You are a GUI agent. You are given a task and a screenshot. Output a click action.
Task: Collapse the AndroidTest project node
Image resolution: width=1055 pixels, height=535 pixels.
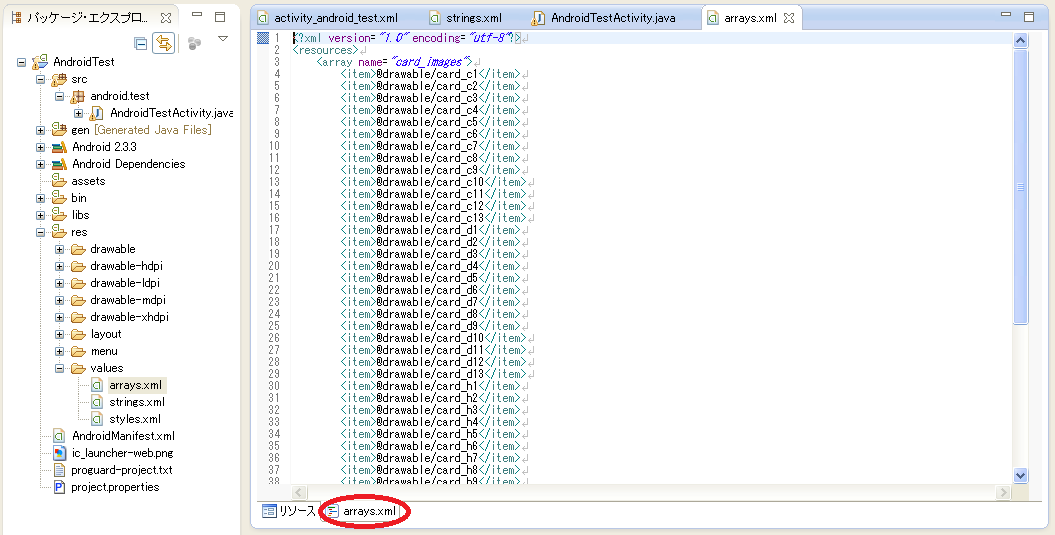[22, 62]
